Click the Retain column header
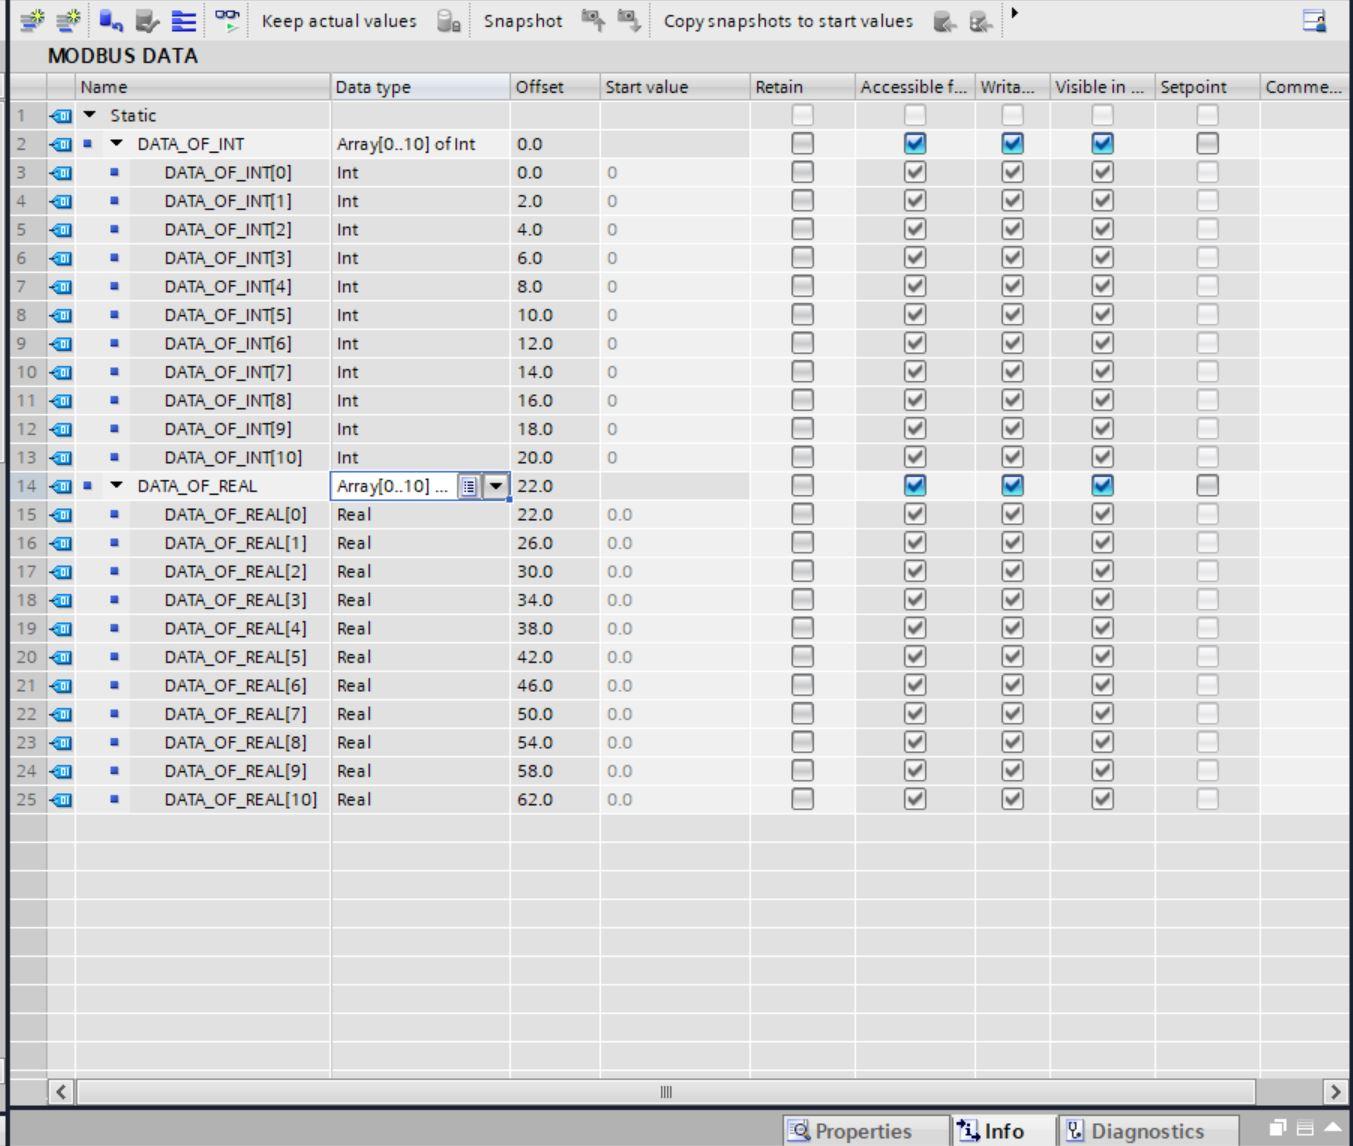This screenshot has height=1146, width=1353. click(x=802, y=87)
